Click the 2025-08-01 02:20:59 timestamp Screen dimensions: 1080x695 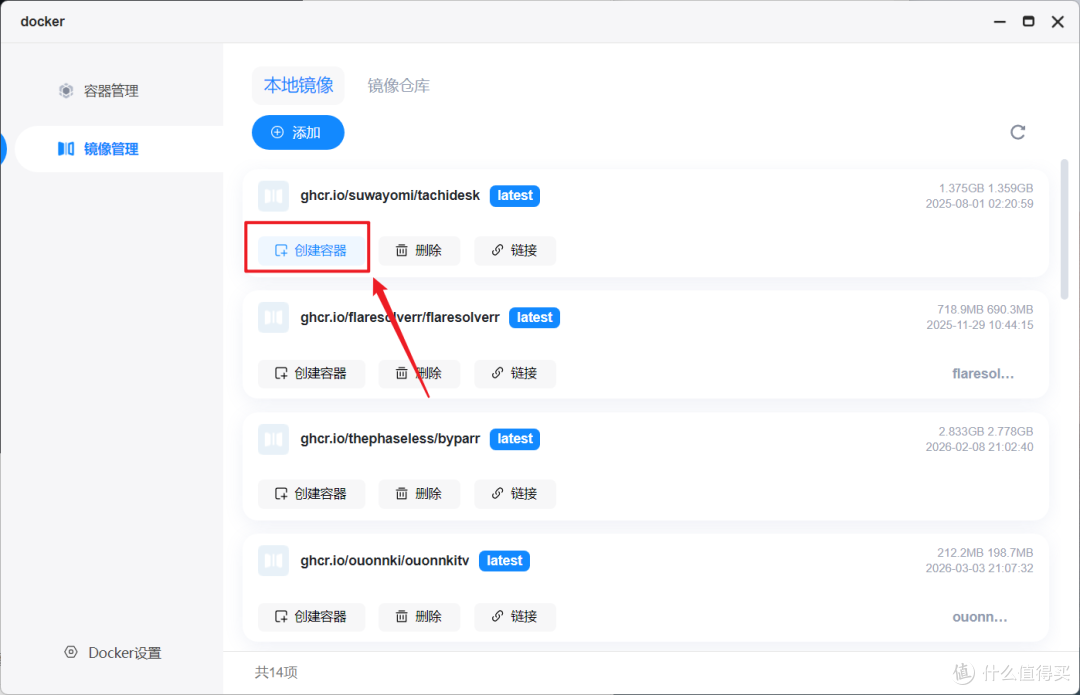pyautogui.click(x=979, y=204)
